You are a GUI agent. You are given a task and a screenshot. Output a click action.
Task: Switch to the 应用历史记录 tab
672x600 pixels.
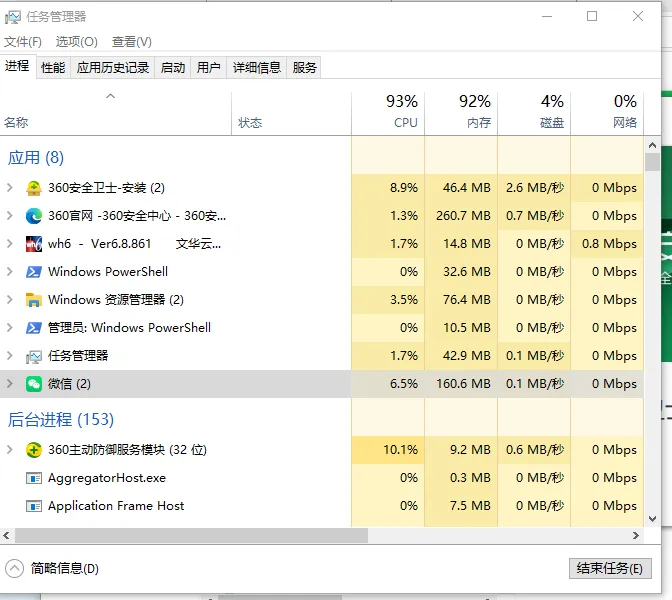pyautogui.click(x=113, y=67)
